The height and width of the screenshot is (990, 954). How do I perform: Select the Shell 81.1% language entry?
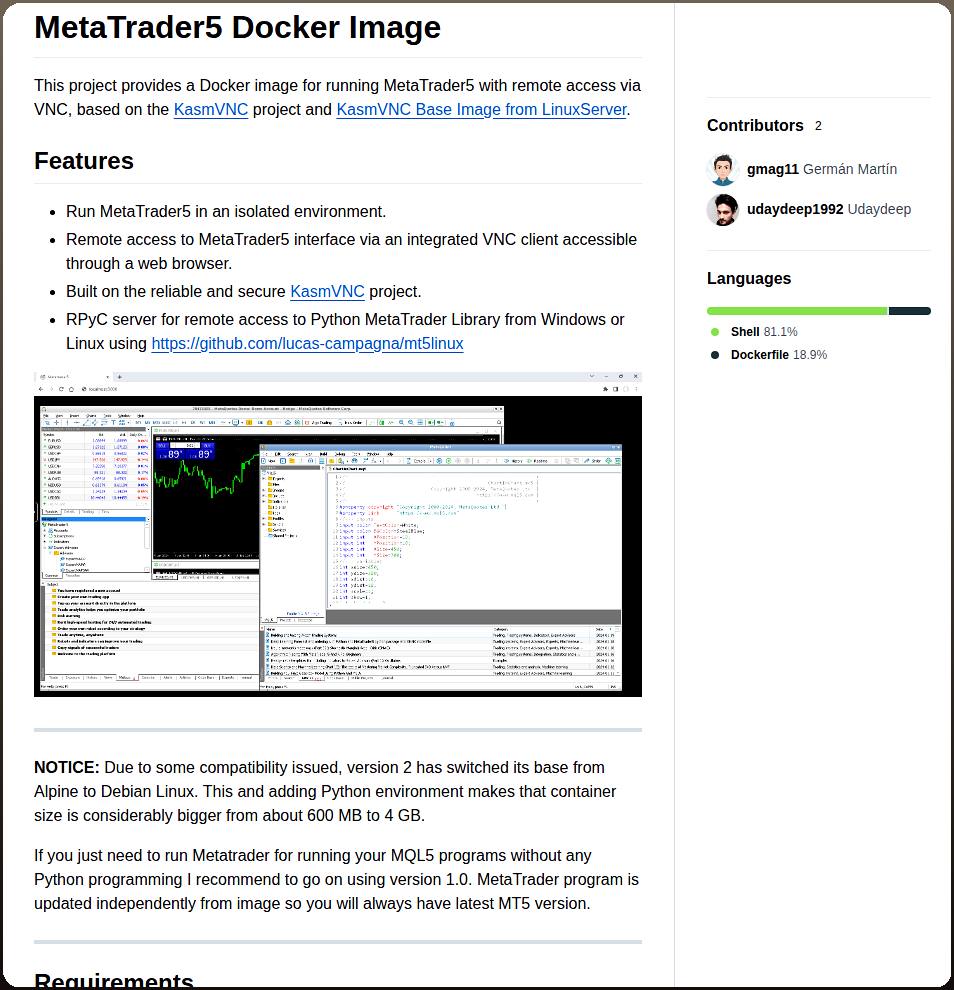coord(764,332)
